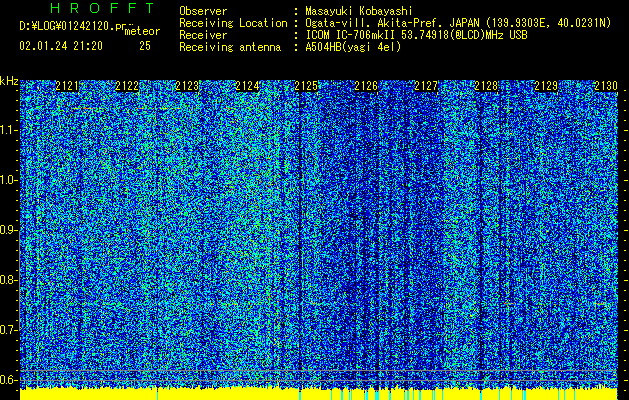This screenshot has width=629, height=400.
Task: Click the meteor count value 25
Action: [145, 46]
